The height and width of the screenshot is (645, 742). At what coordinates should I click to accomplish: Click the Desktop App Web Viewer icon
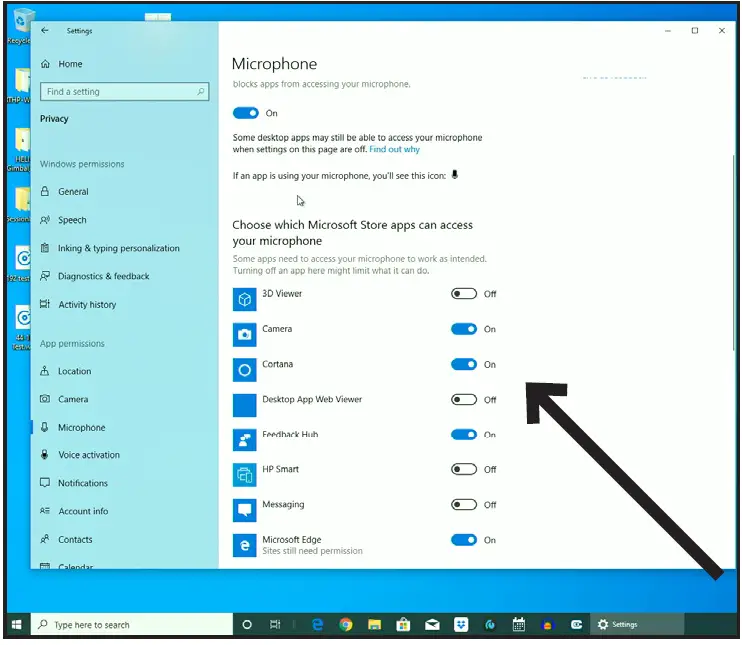click(x=244, y=405)
